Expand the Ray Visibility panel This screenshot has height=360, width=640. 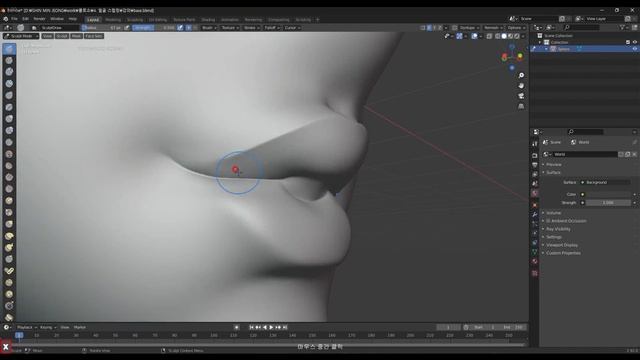(558, 229)
